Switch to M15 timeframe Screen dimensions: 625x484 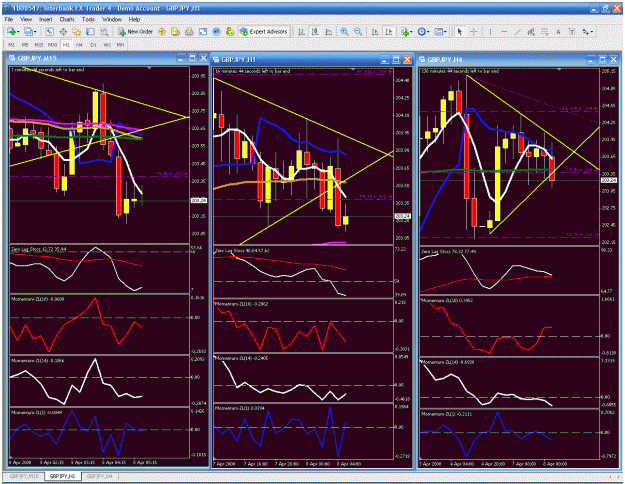click(39, 45)
